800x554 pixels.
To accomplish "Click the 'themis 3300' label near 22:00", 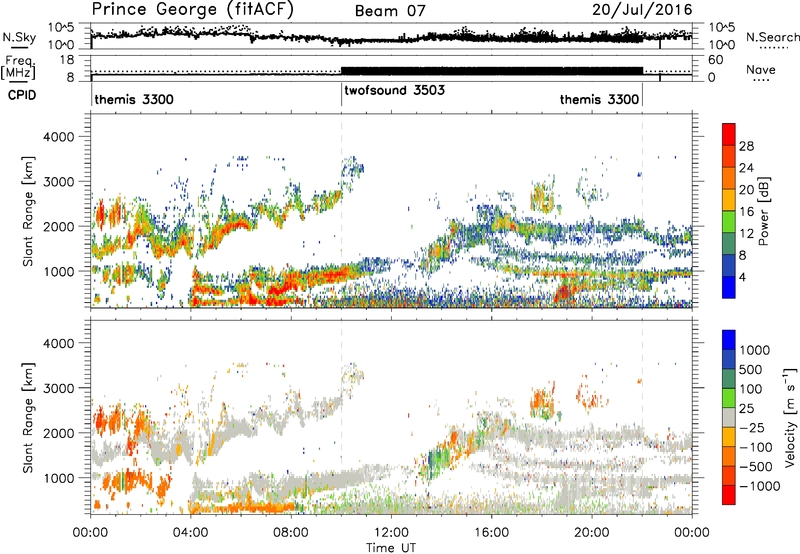I will click(x=599, y=99).
